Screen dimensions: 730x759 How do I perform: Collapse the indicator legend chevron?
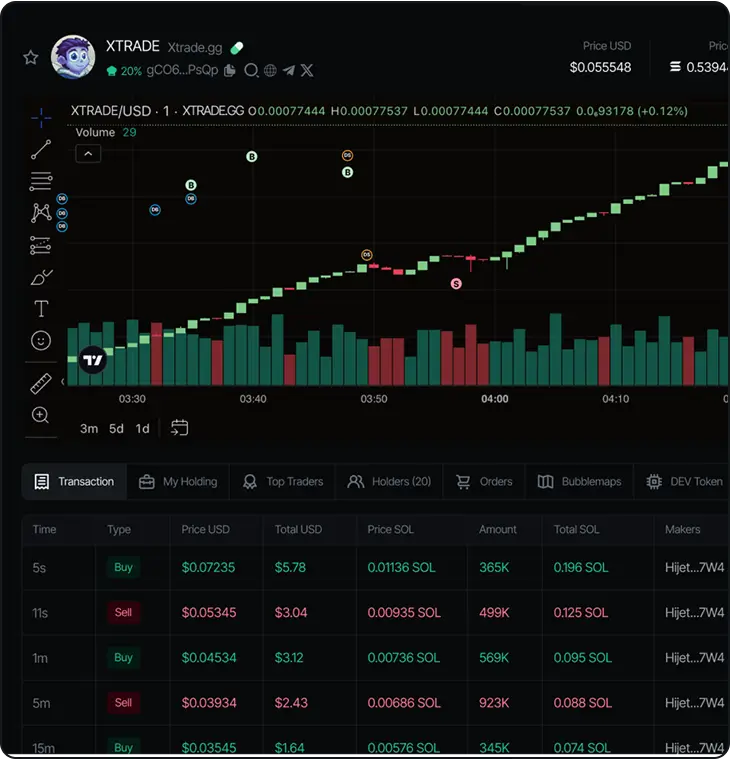[88, 154]
